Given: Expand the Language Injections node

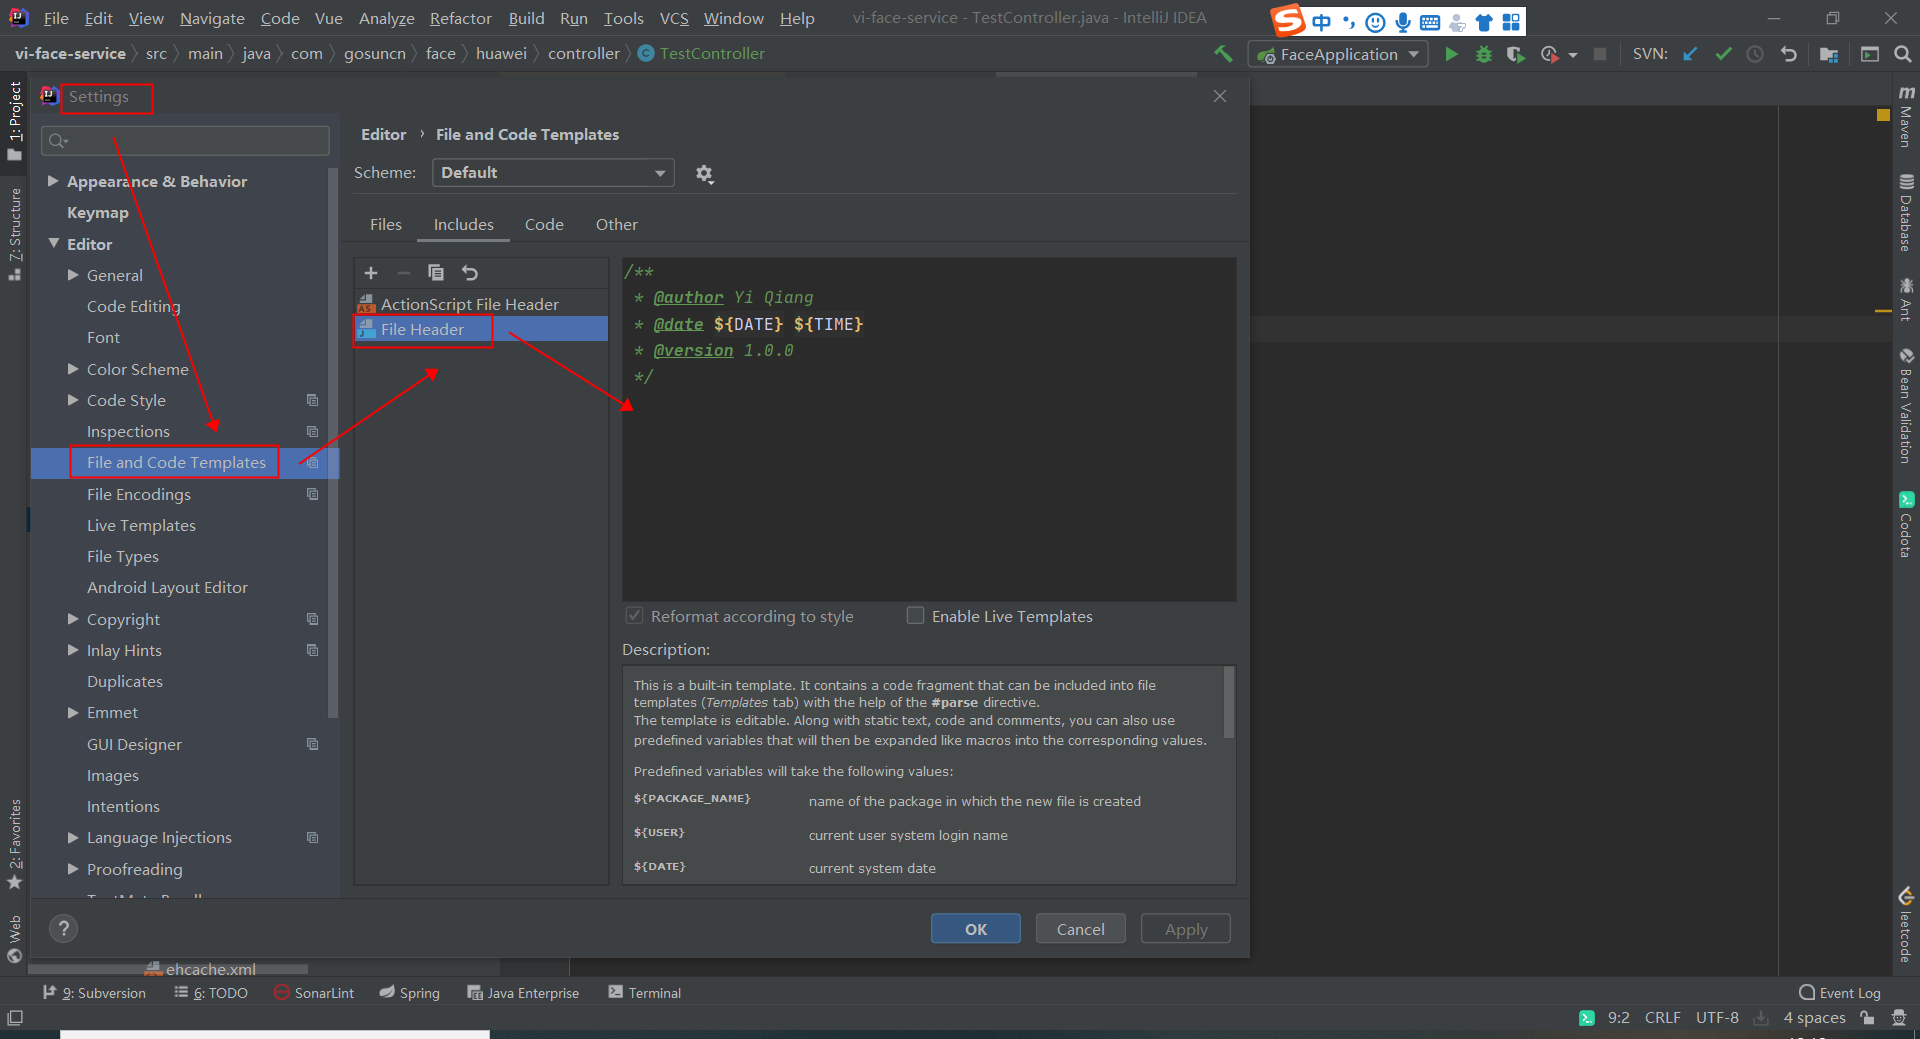Looking at the screenshot, I should 73,838.
